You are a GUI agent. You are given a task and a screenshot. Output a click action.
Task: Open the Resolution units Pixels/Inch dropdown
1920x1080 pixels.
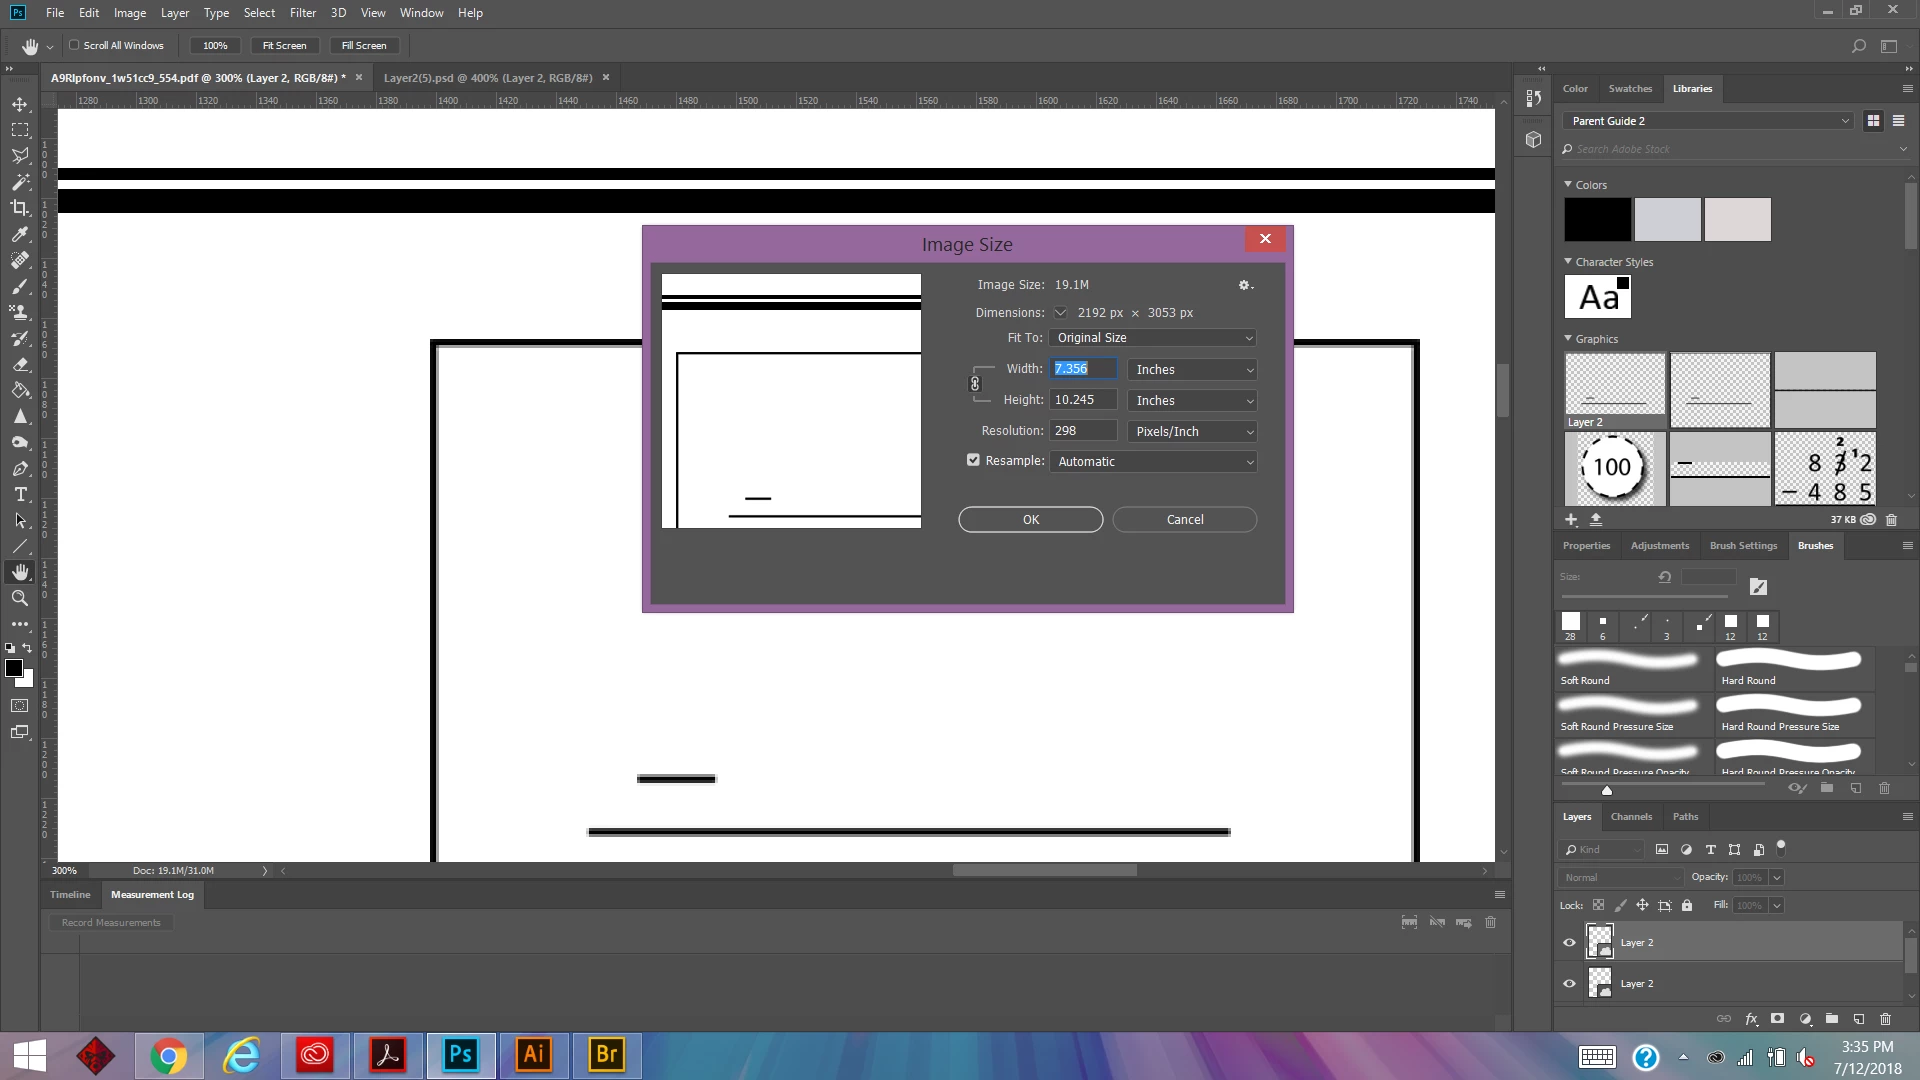pos(1192,431)
